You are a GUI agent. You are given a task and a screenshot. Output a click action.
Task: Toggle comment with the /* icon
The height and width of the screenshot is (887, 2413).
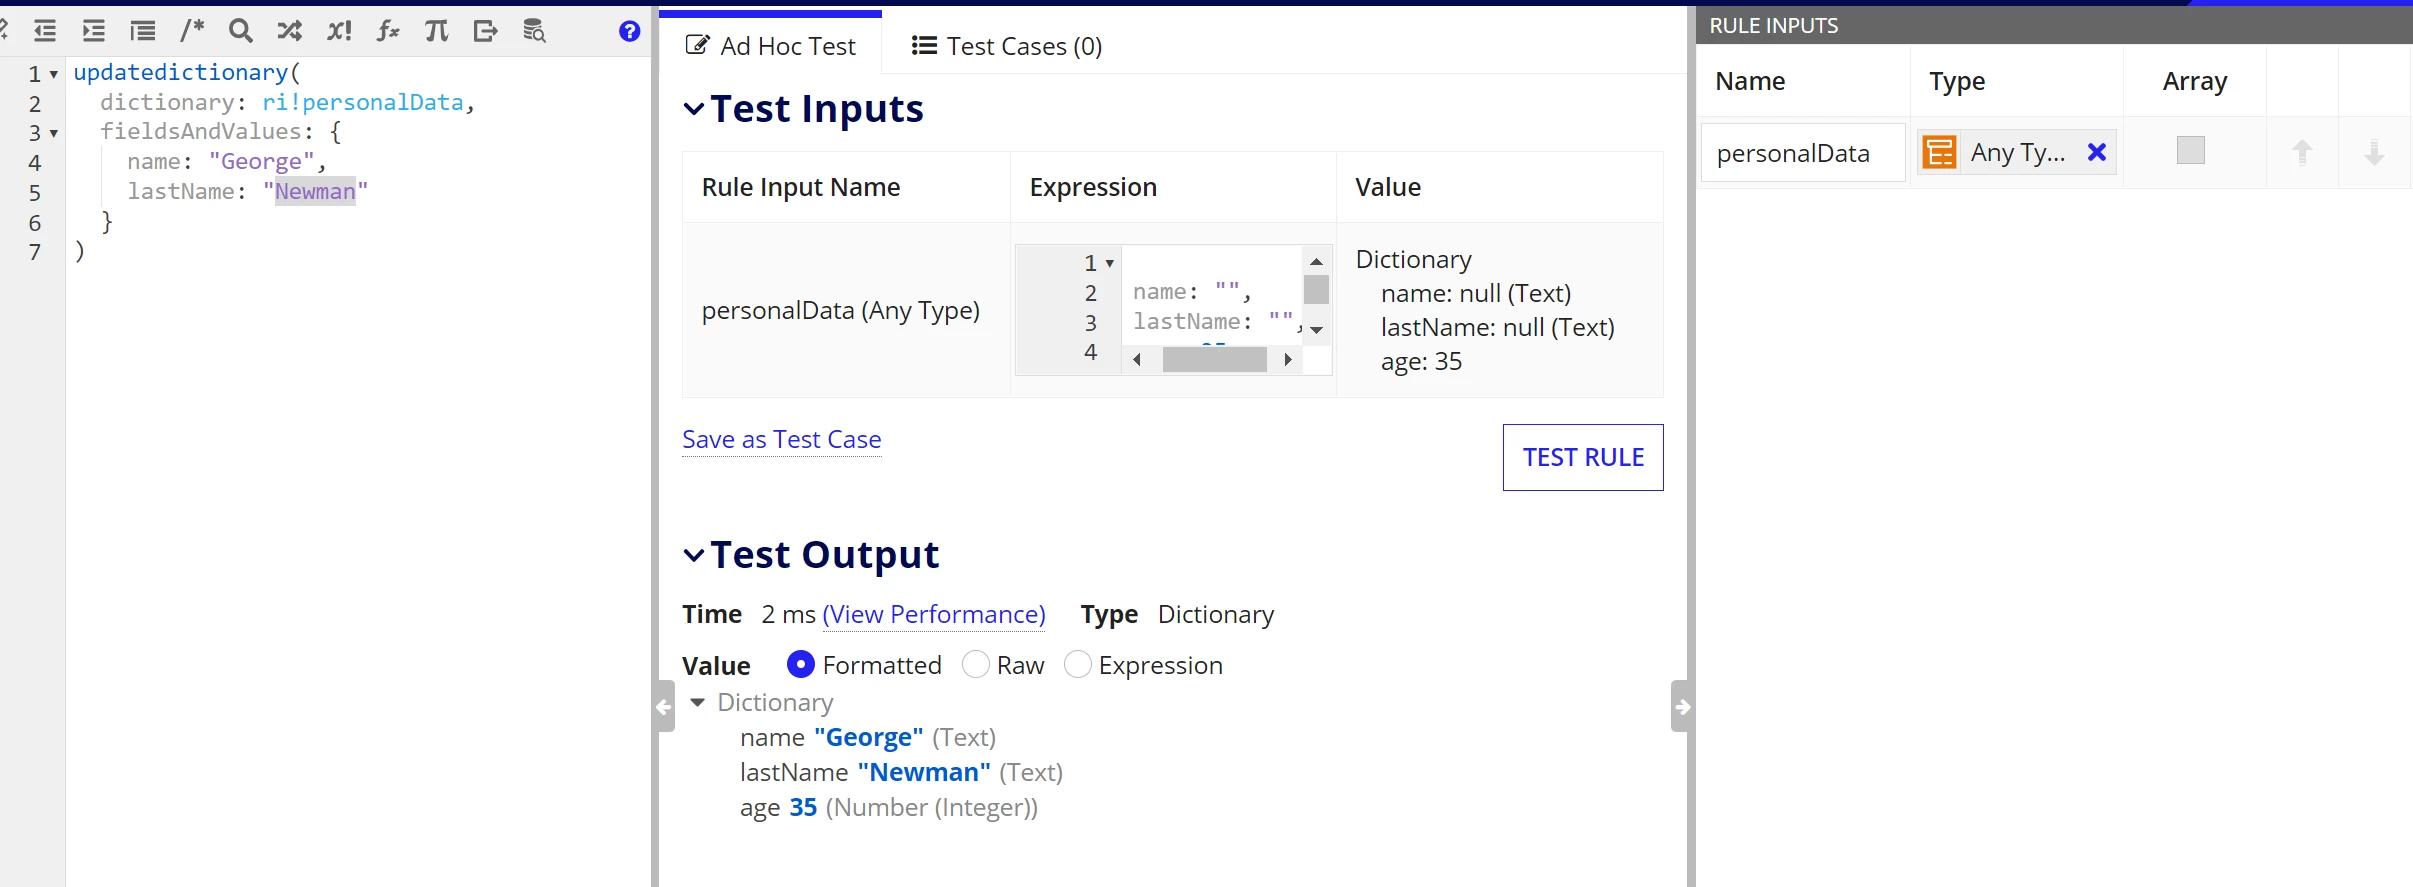click(x=192, y=31)
